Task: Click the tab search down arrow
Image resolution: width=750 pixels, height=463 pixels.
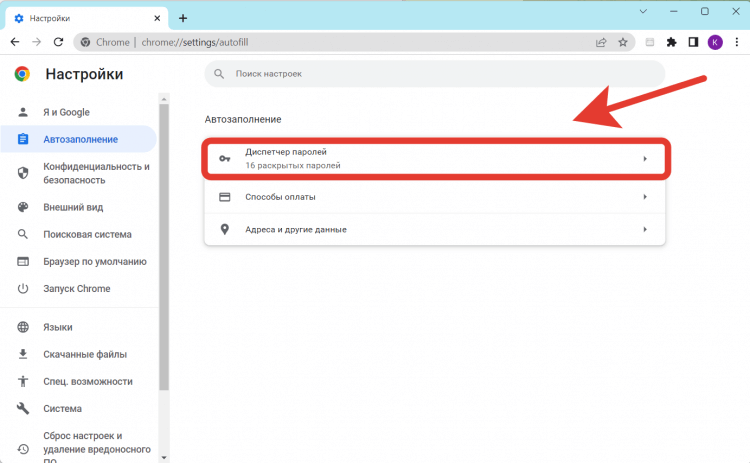Action: coord(643,11)
